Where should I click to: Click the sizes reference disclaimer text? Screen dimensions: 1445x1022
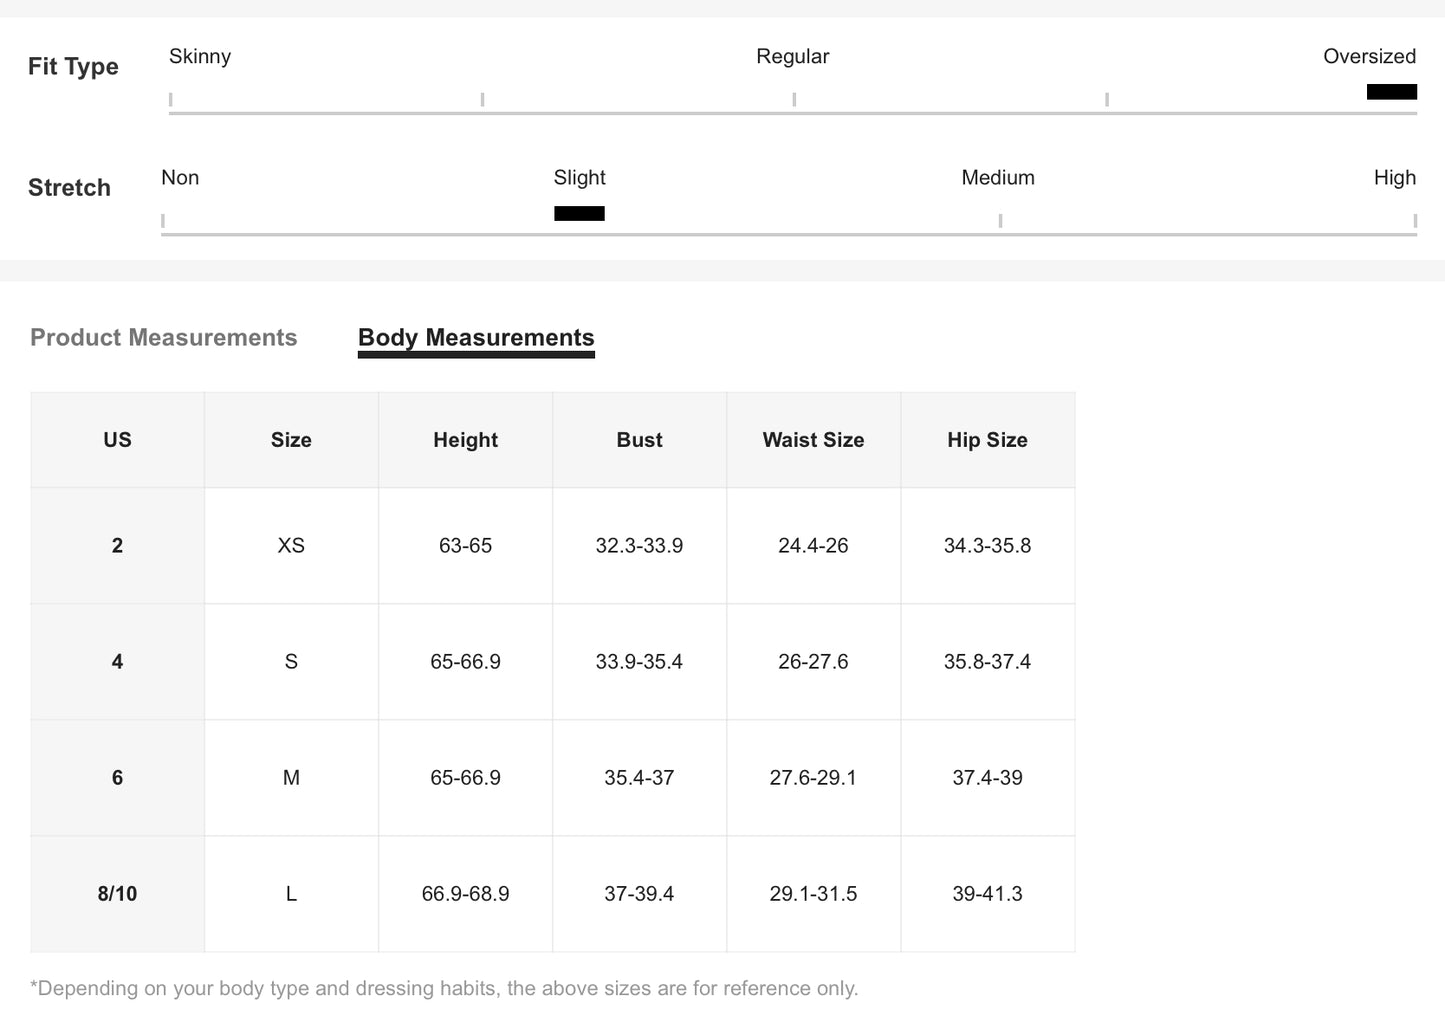[x=444, y=989]
